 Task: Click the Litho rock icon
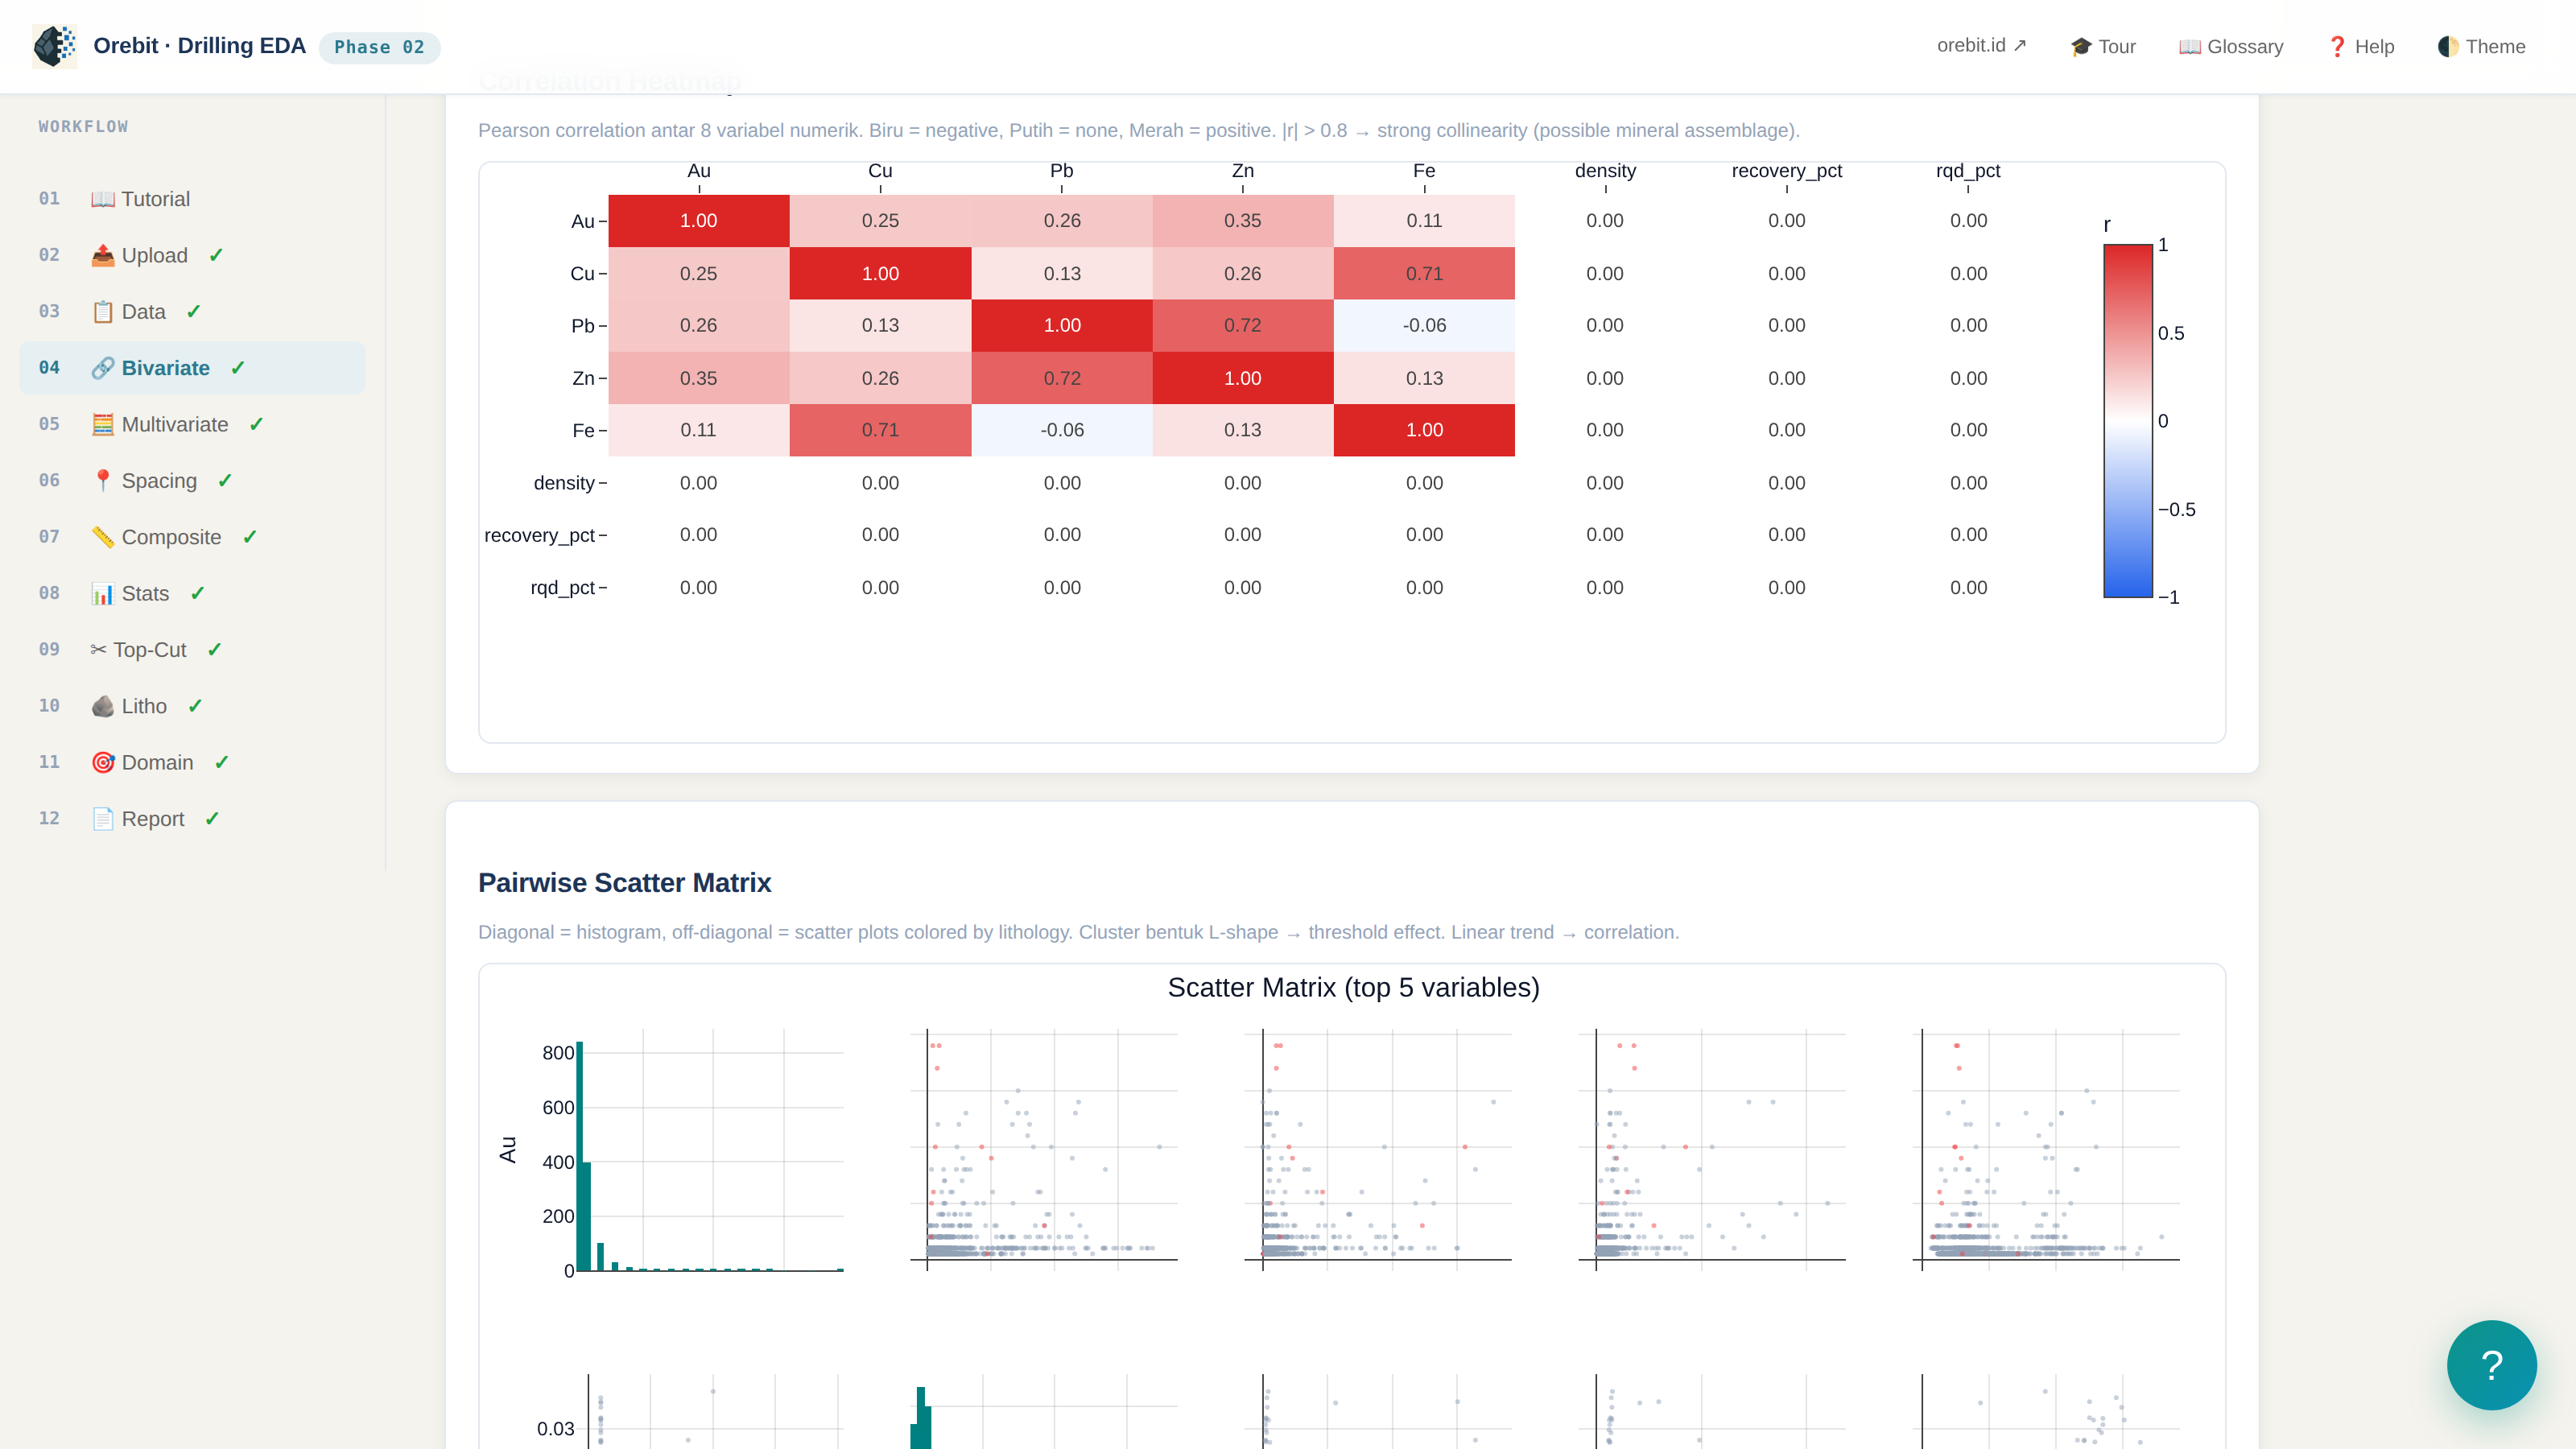102,706
